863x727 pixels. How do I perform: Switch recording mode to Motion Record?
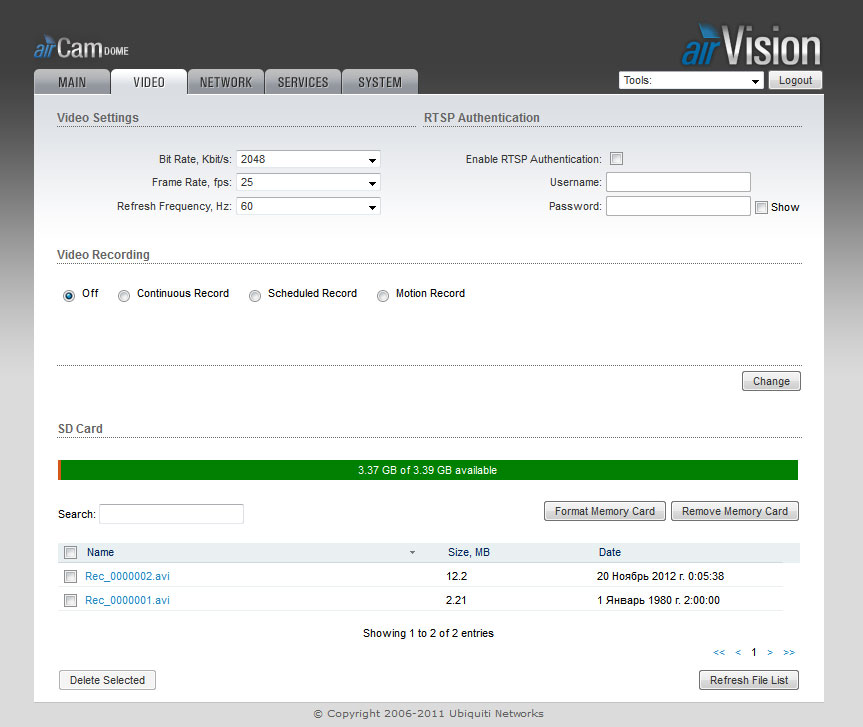click(x=382, y=295)
